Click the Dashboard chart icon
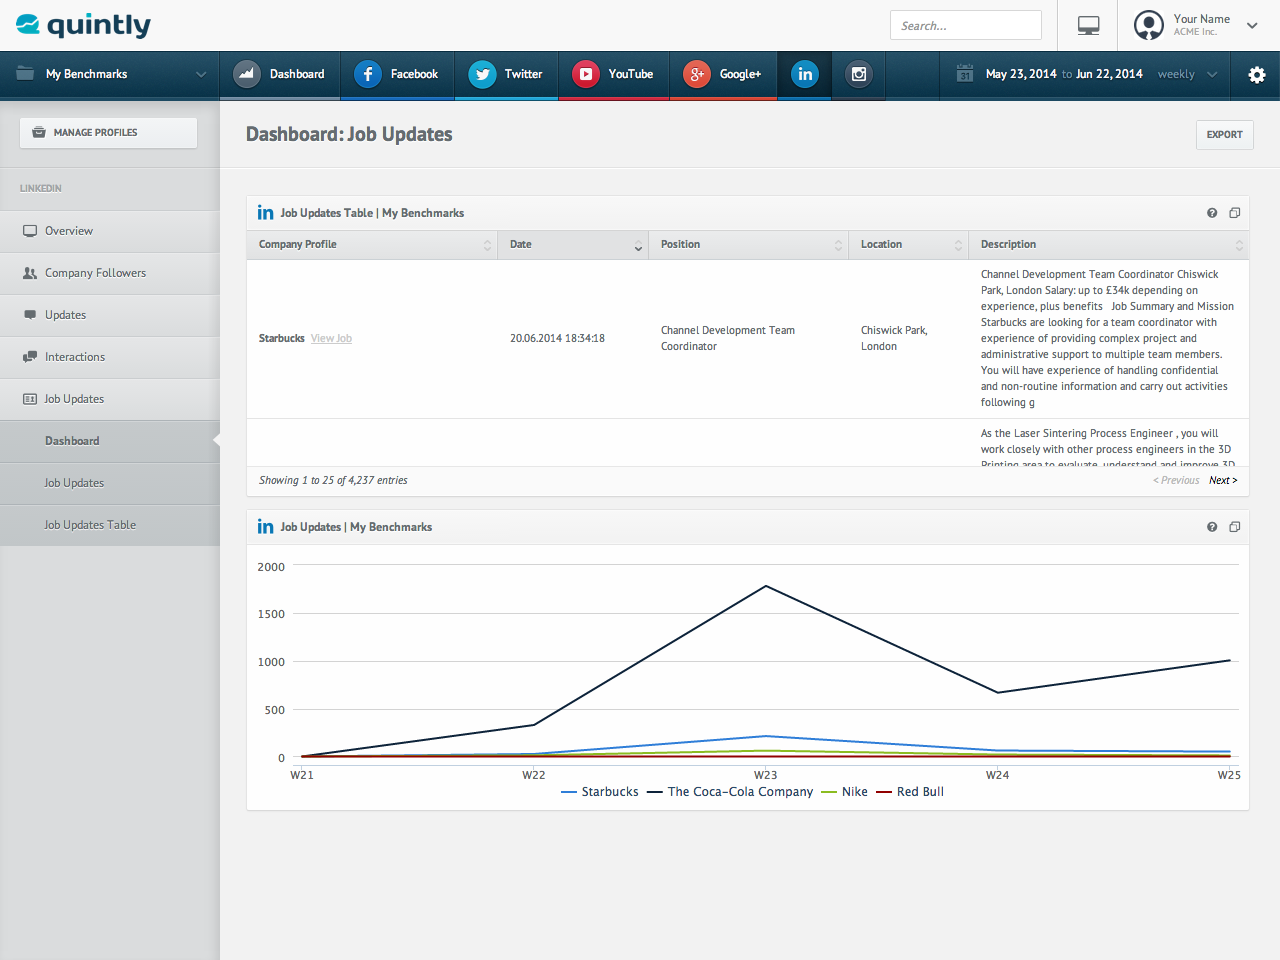Image resolution: width=1280 pixels, height=960 pixels. click(x=247, y=74)
